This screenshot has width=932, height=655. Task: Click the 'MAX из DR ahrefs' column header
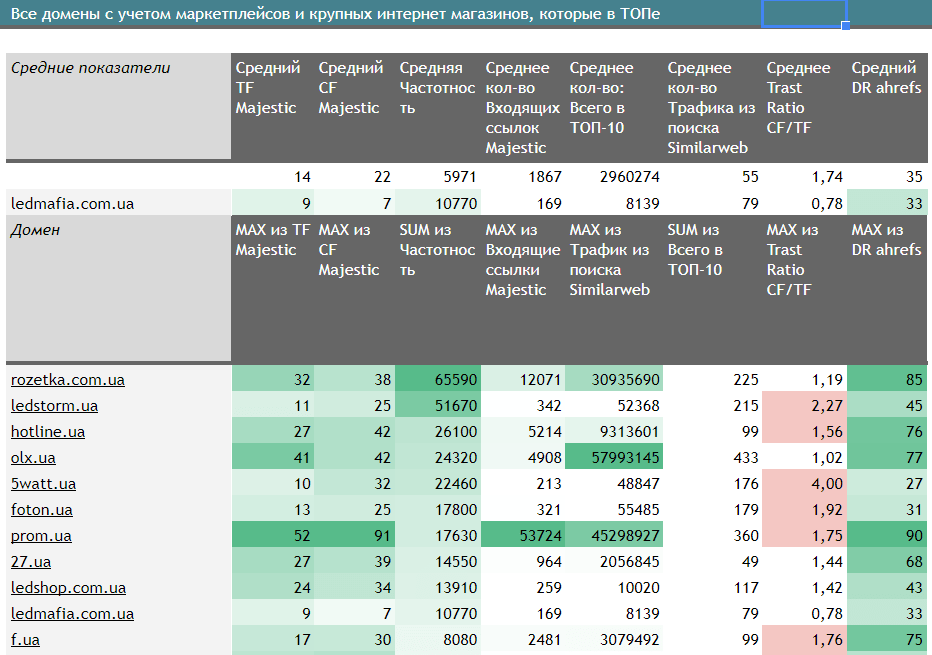click(x=887, y=290)
